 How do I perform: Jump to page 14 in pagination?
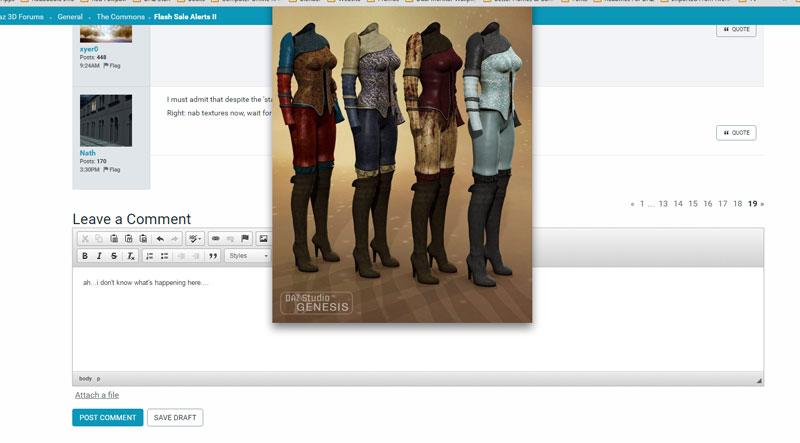pyautogui.click(x=678, y=204)
